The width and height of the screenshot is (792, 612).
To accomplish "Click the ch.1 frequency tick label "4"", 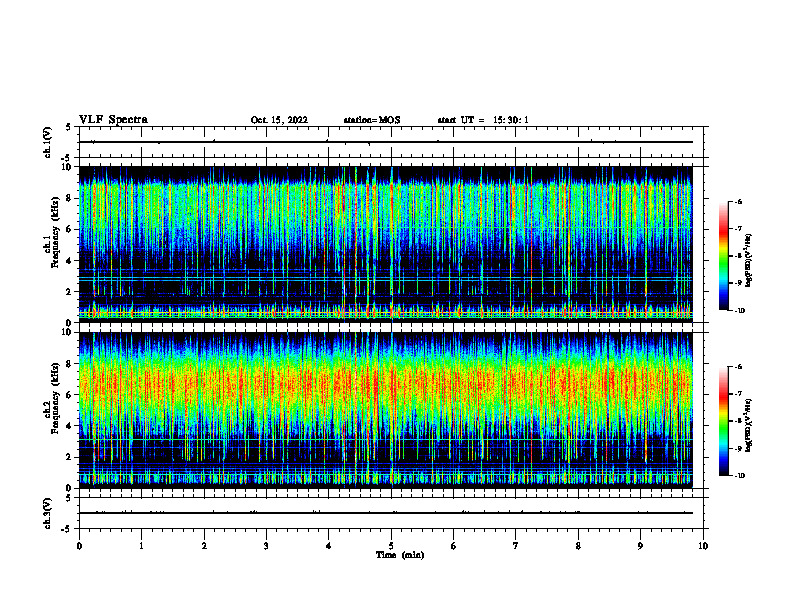I will pos(70,261).
